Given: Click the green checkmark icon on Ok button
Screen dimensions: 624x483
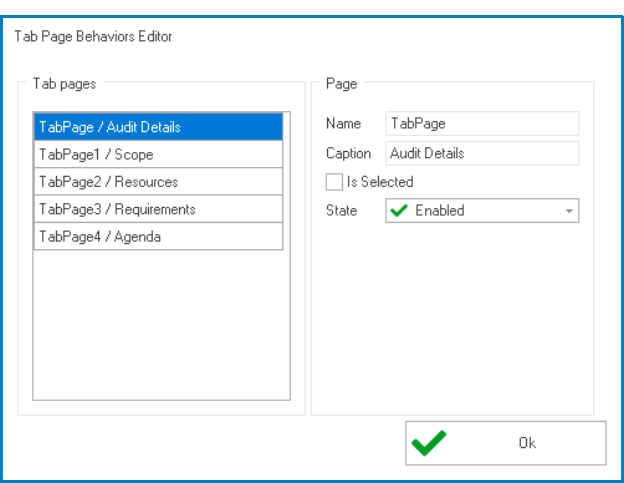Looking at the screenshot, I should (x=429, y=443).
